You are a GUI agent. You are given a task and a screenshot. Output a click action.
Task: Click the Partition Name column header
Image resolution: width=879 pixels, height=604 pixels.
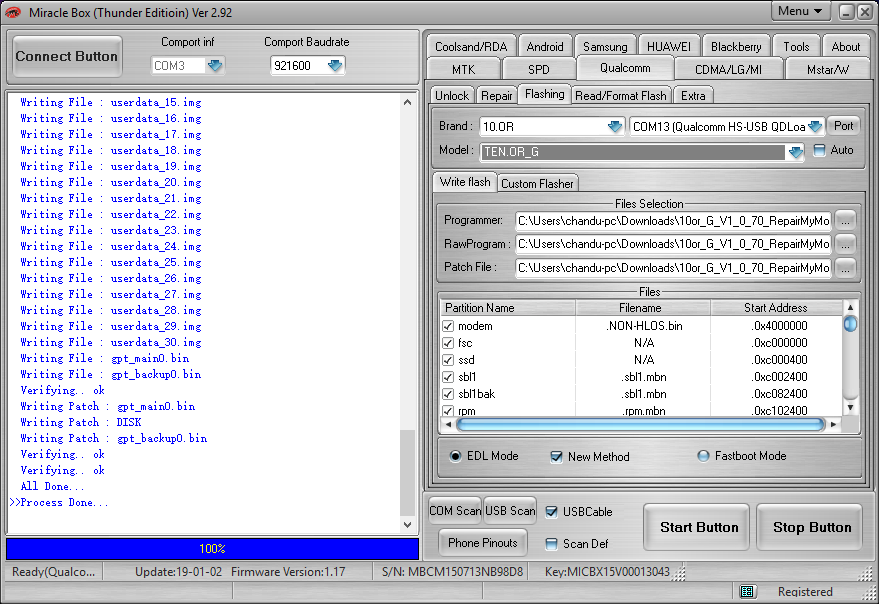pos(507,307)
